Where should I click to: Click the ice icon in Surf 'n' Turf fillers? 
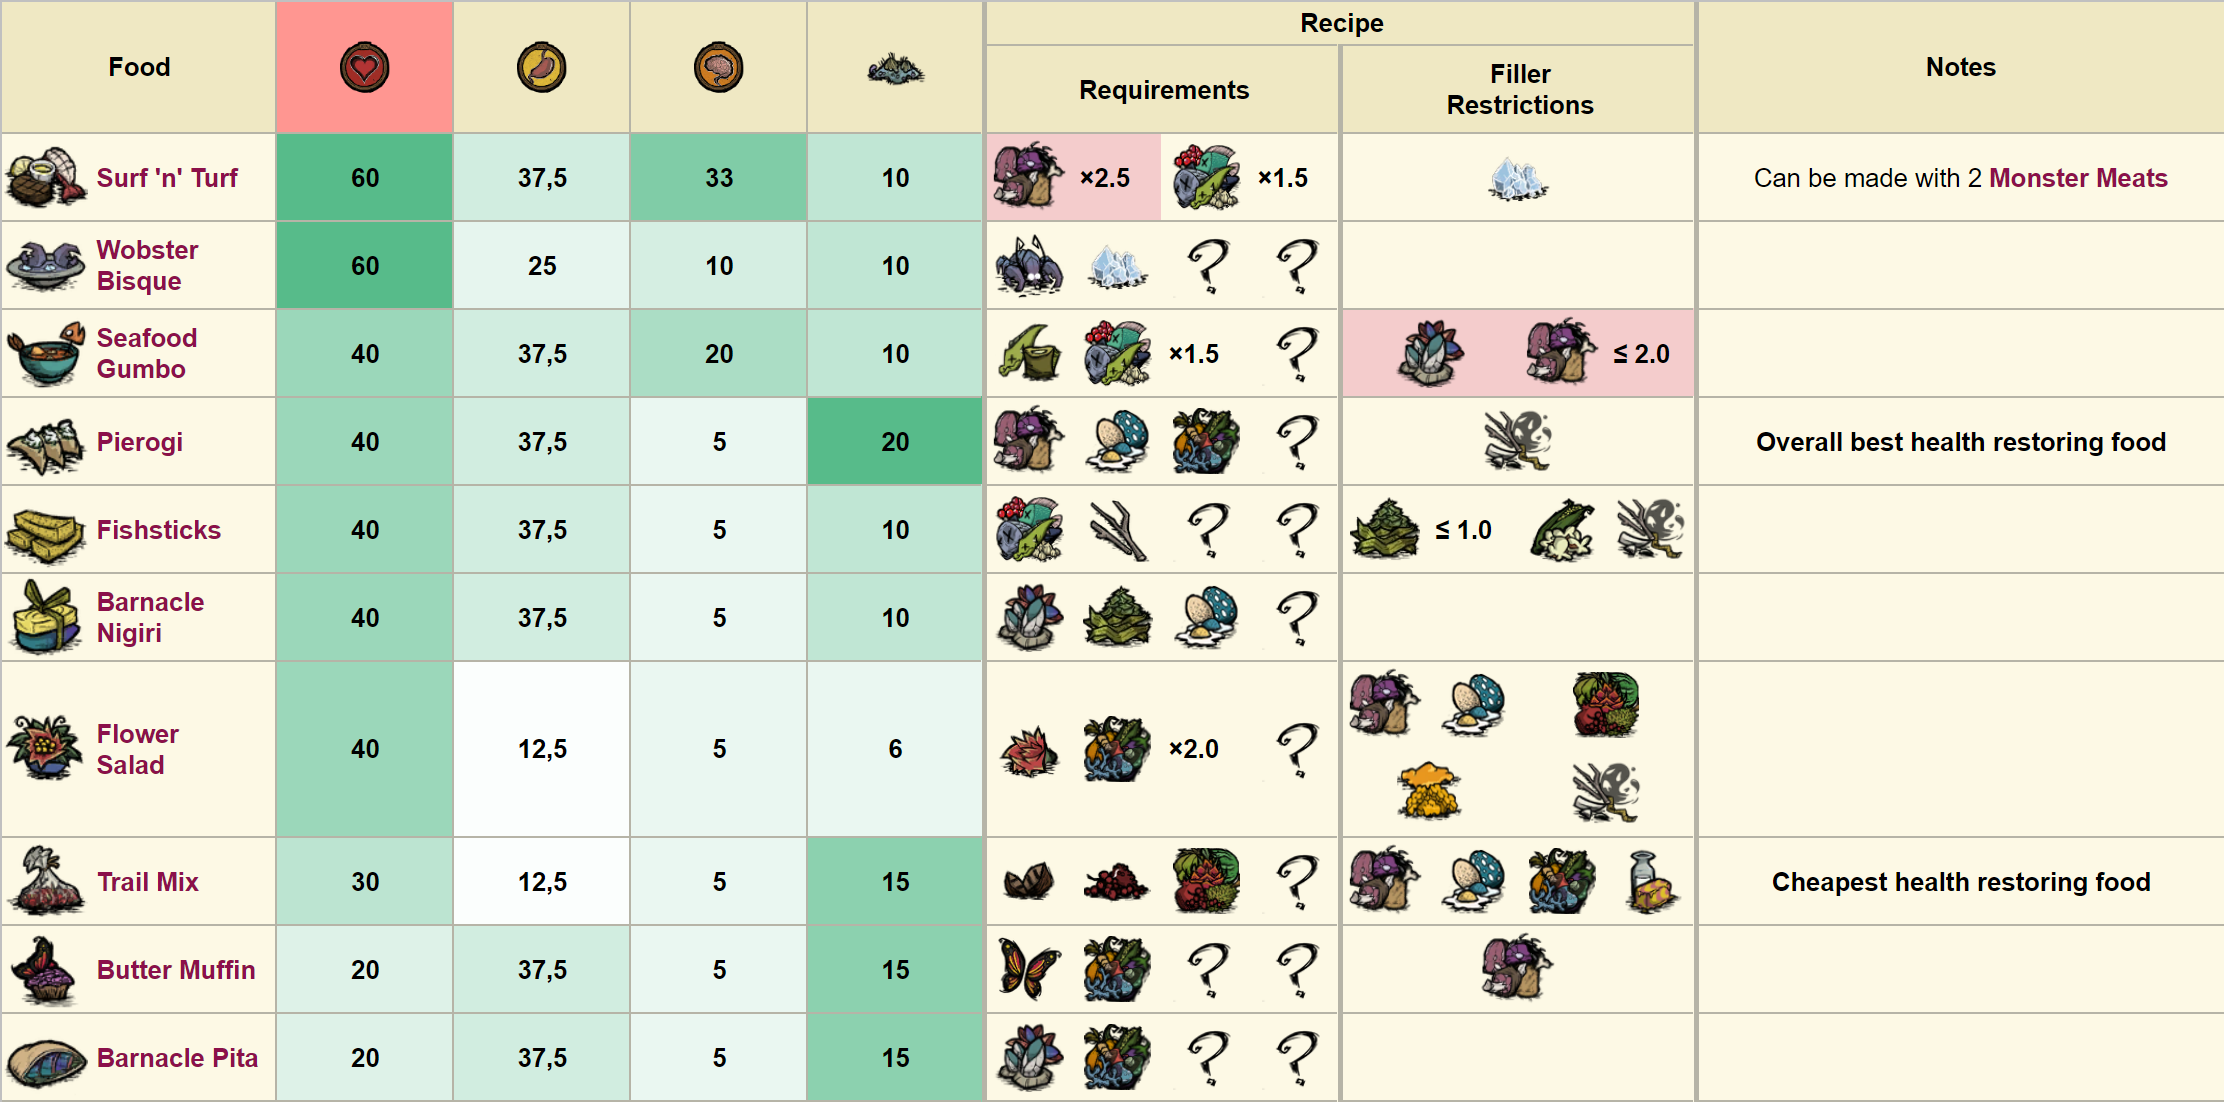(1518, 178)
